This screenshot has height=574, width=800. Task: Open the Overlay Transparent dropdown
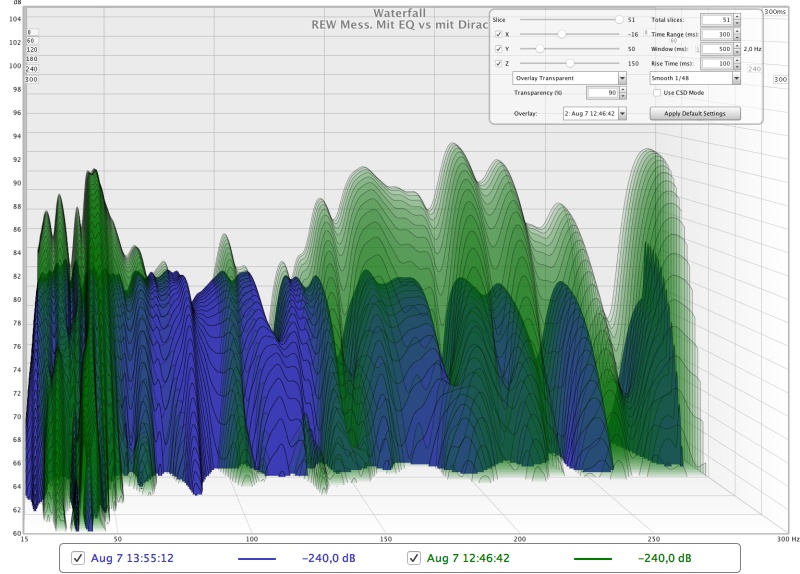pyautogui.click(x=622, y=77)
